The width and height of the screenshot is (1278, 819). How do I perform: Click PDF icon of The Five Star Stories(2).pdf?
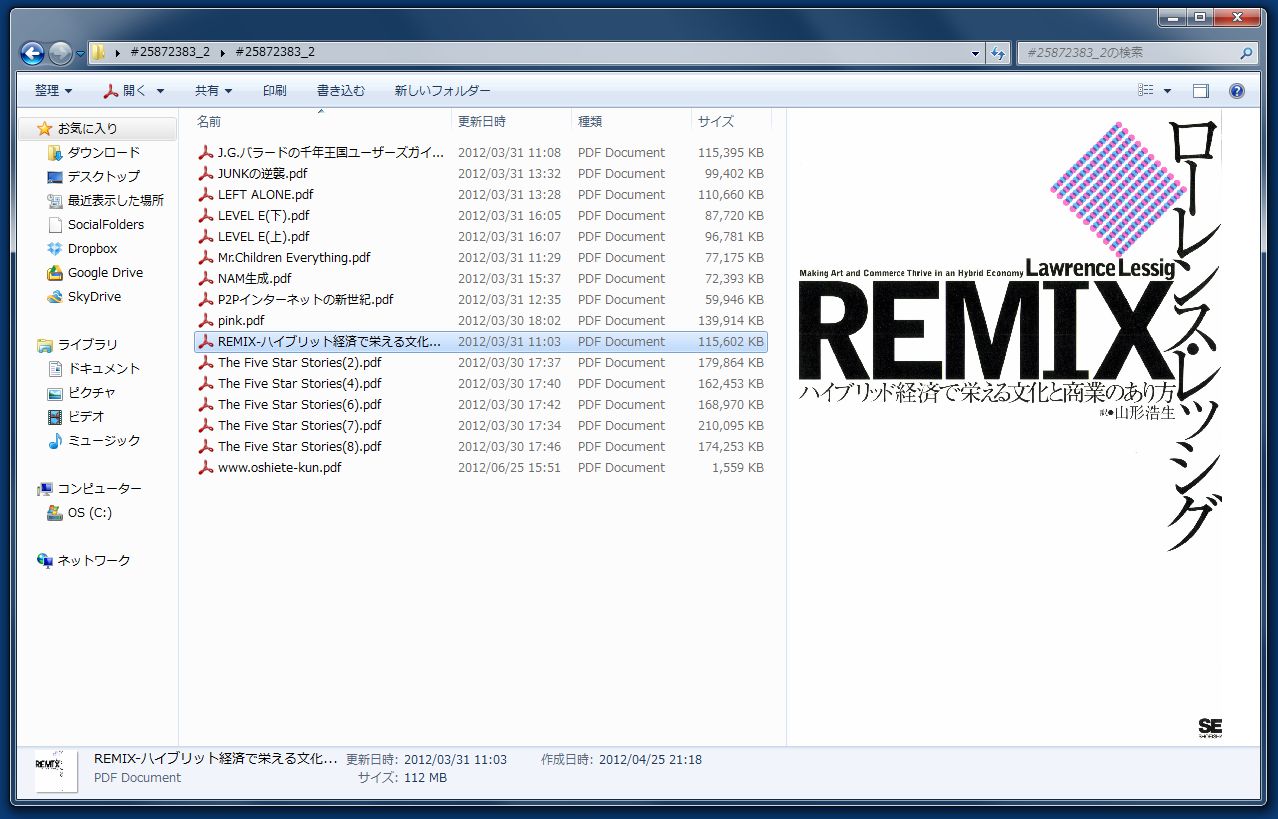click(206, 362)
